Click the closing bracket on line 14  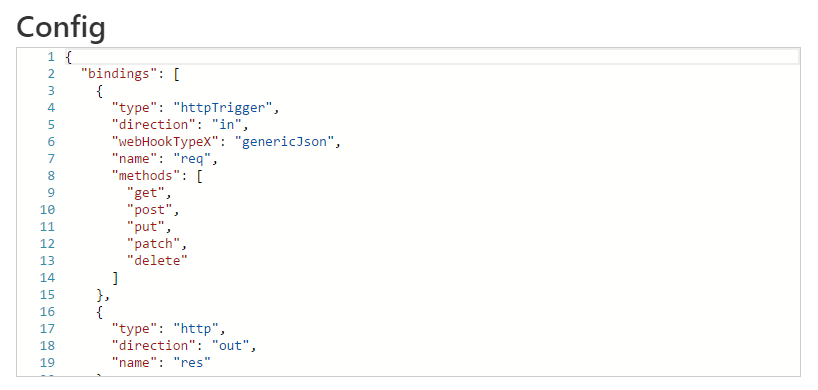pyautogui.click(x=115, y=277)
